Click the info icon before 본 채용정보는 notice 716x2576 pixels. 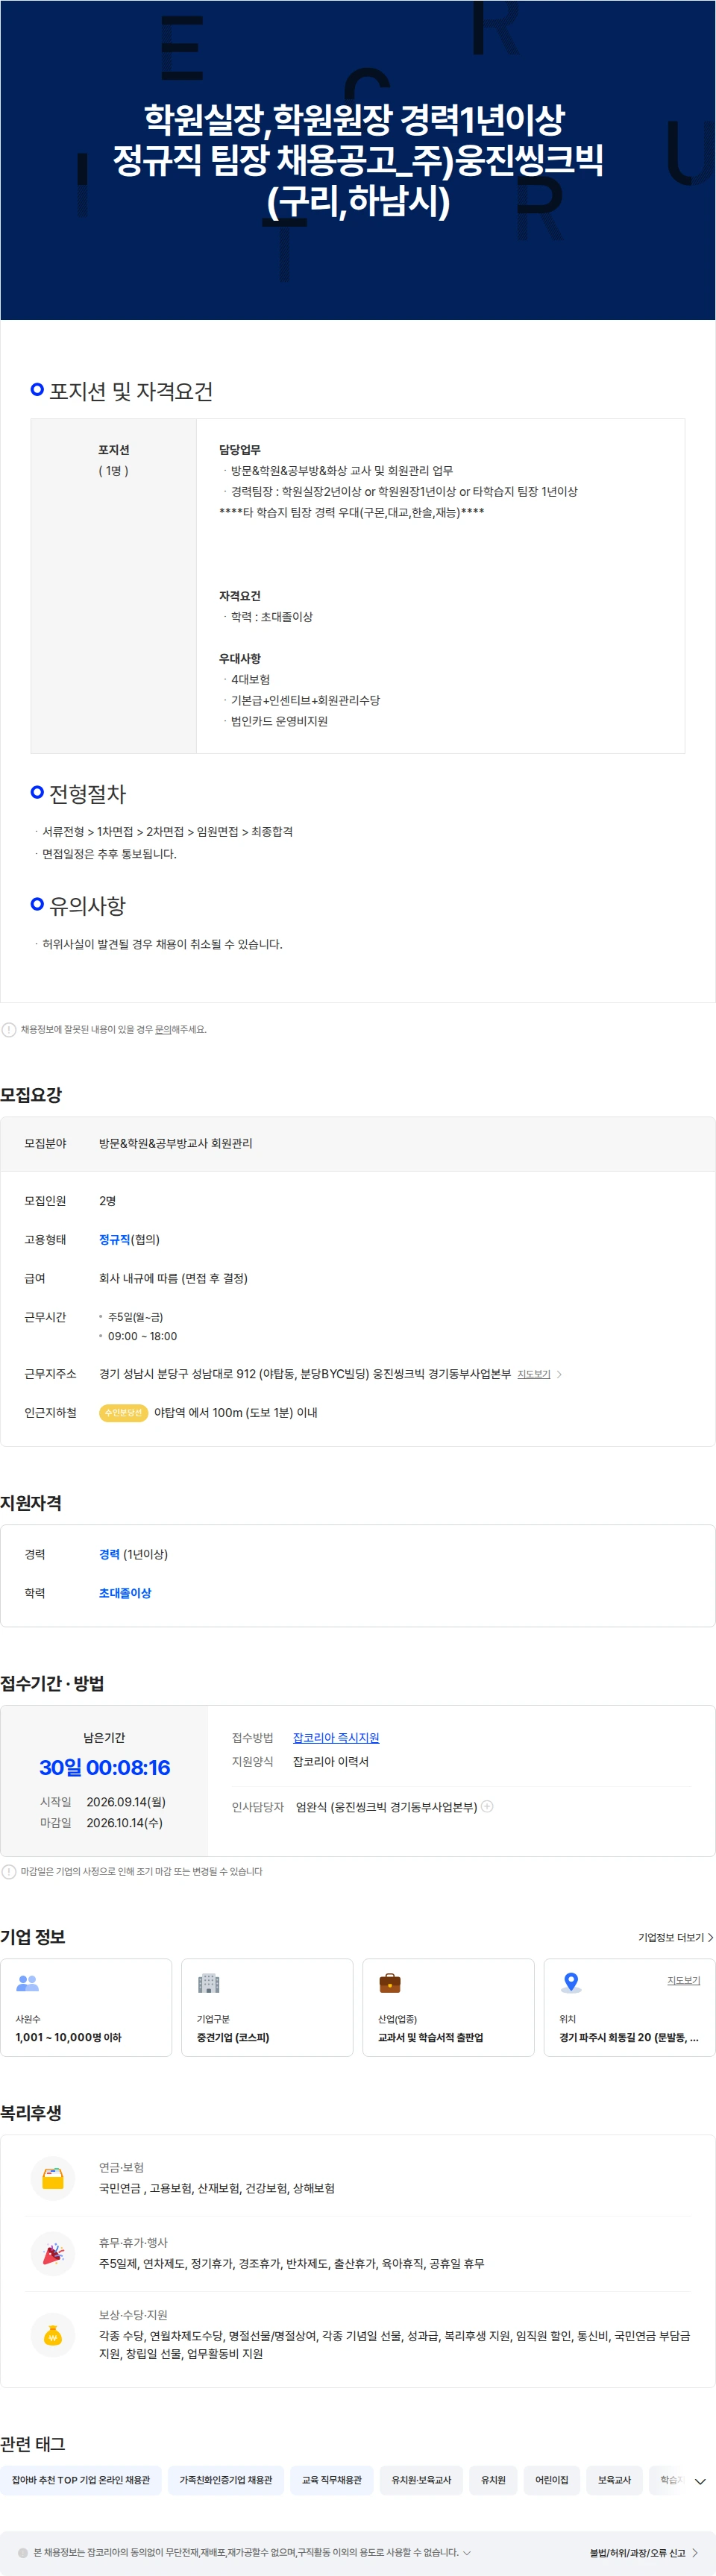click(23, 2553)
